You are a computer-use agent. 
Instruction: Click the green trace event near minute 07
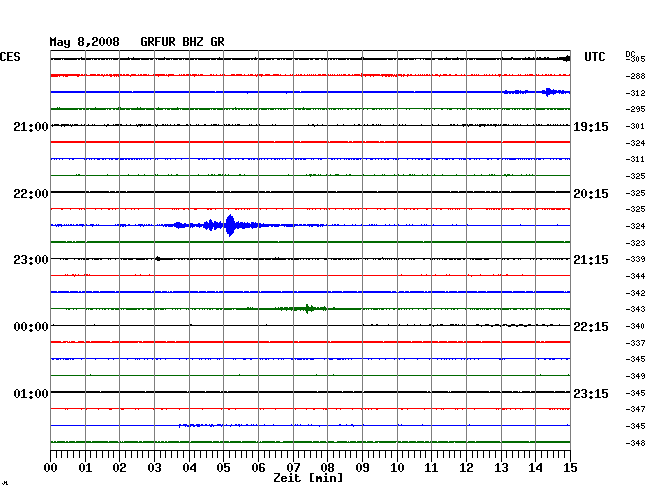point(308,309)
